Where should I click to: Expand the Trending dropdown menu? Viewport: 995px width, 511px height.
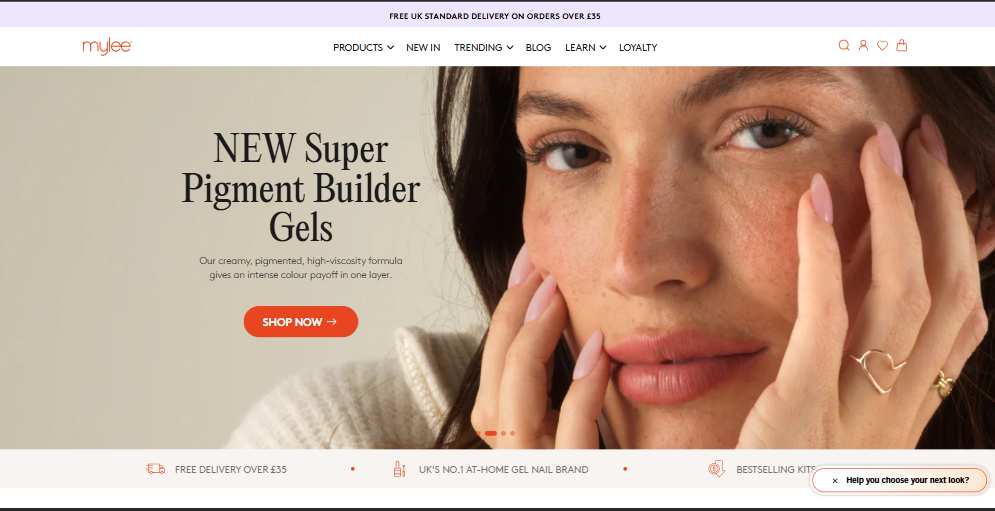[x=484, y=48]
